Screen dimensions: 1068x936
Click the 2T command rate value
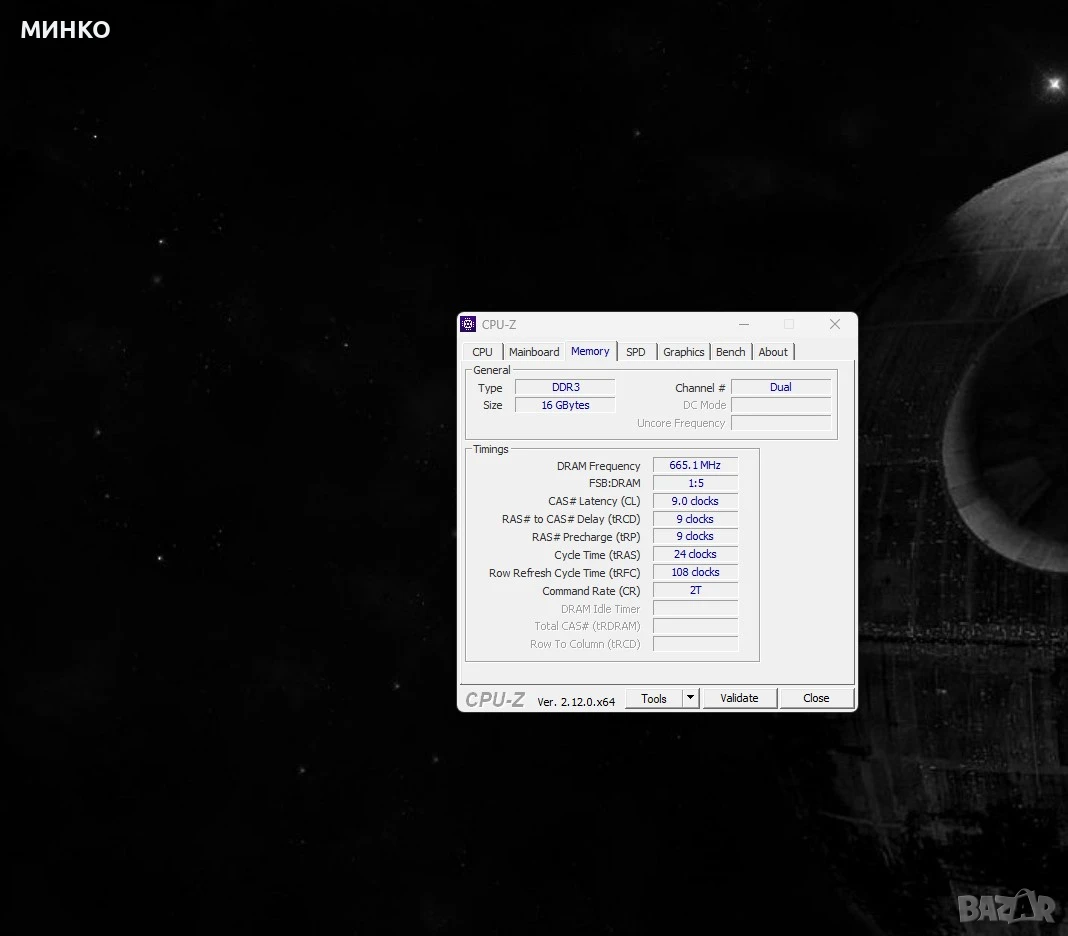[x=695, y=590]
